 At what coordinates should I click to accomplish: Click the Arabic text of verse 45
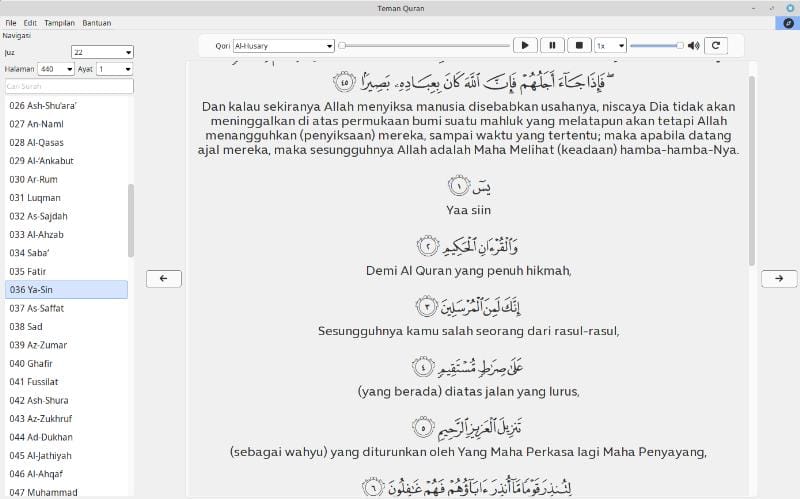pyautogui.click(x=473, y=82)
